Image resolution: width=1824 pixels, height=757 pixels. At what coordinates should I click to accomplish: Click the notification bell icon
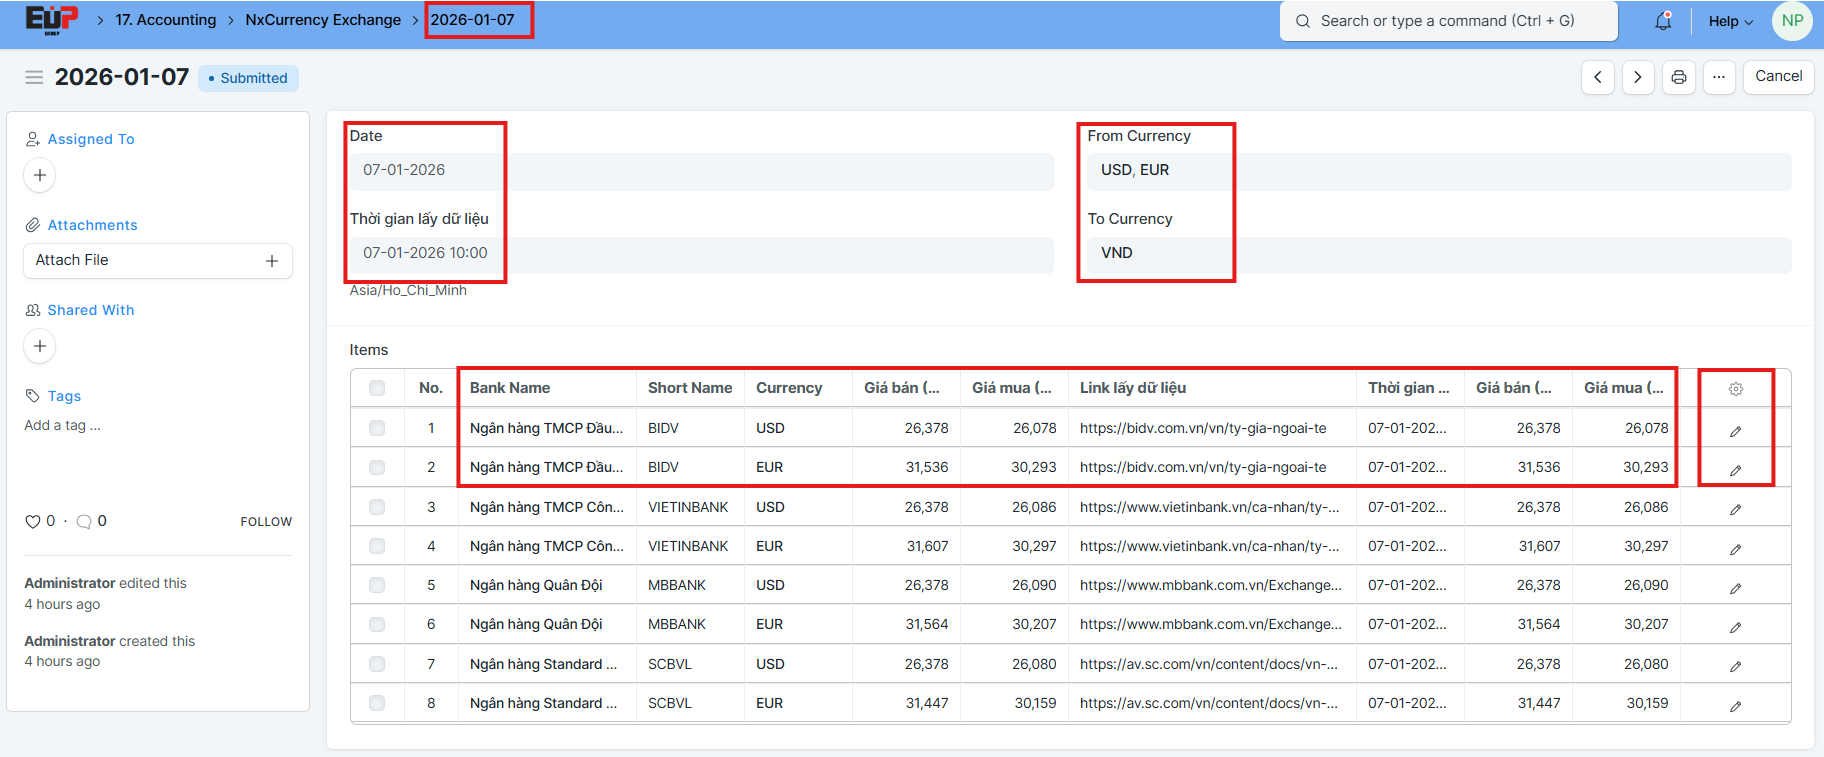pos(1663,21)
